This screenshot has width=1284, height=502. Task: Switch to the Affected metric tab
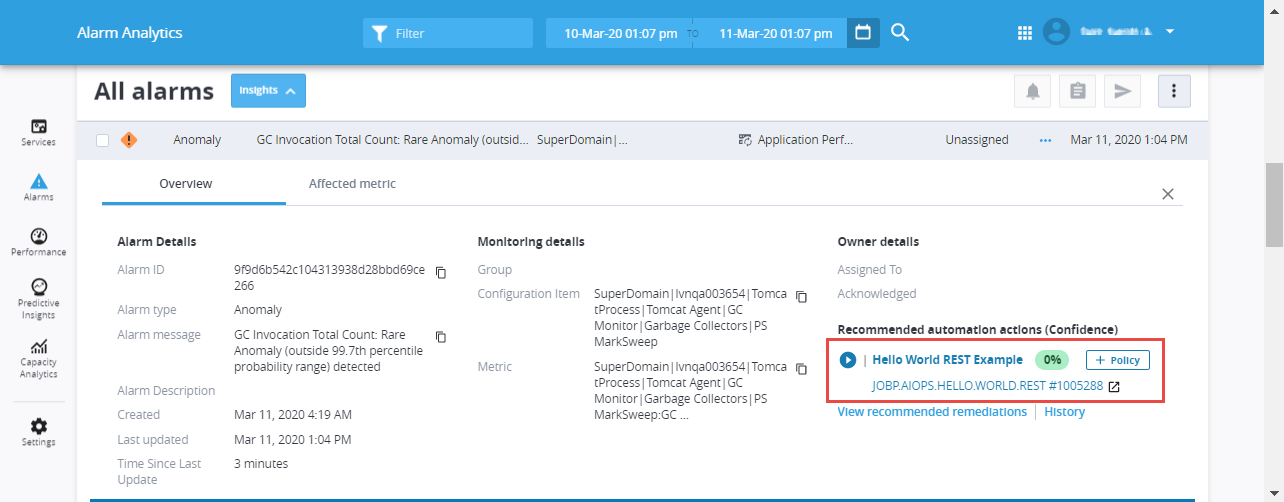tap(352, 184)
